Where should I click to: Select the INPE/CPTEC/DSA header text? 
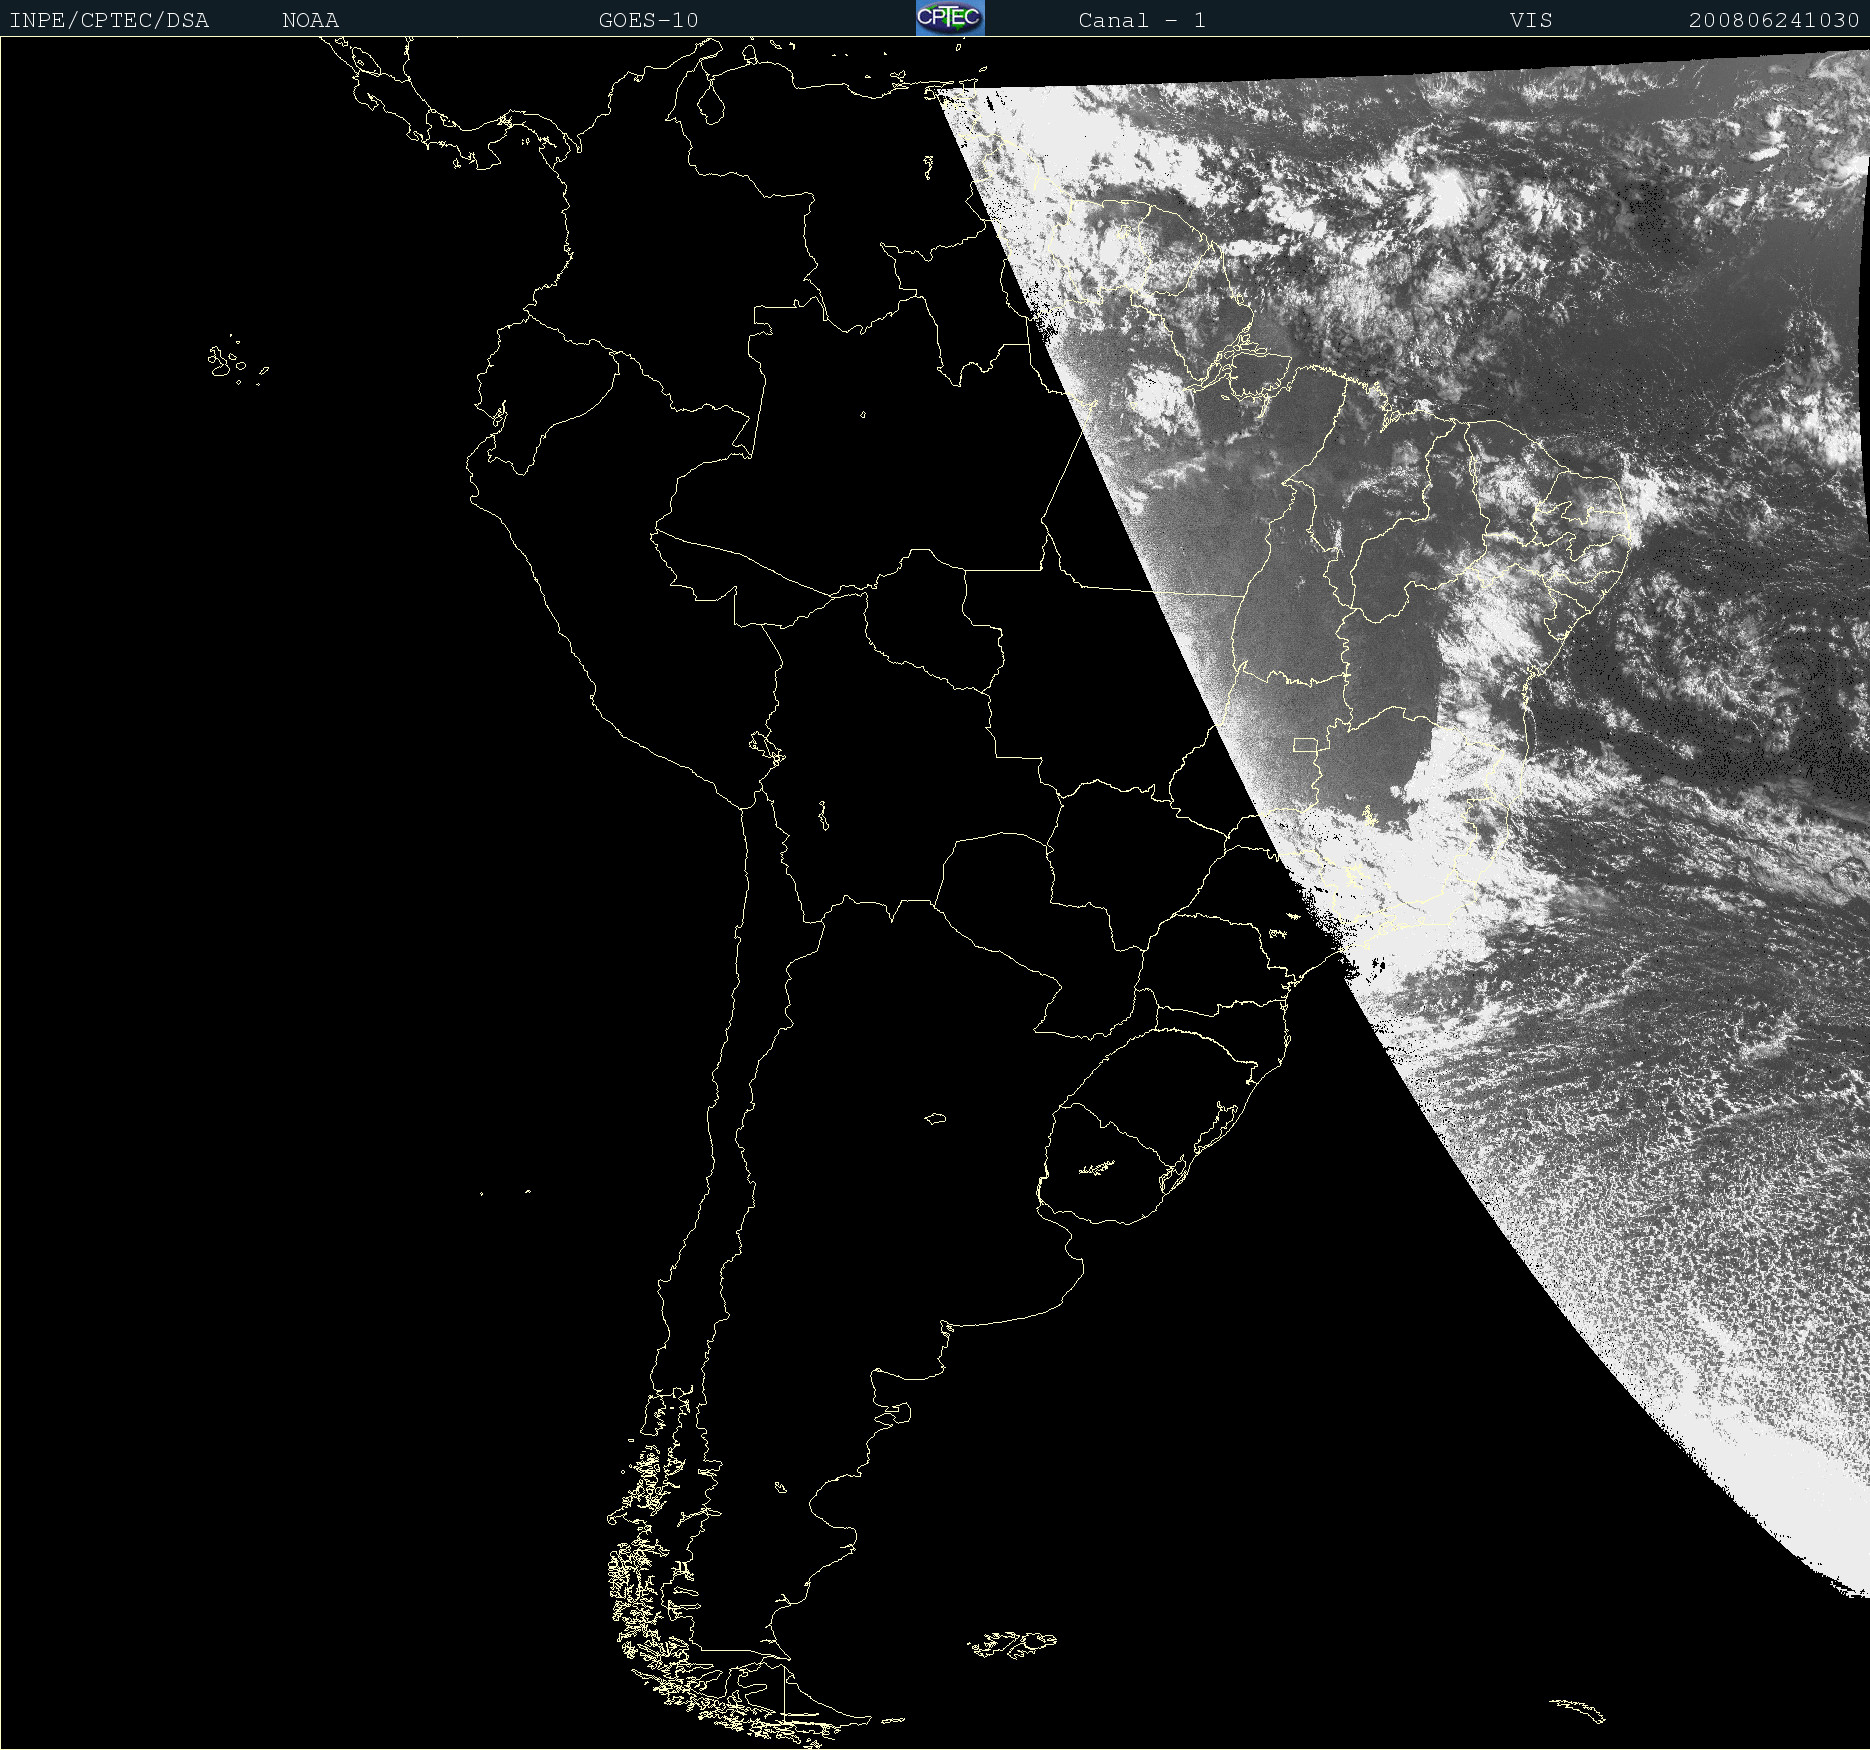(109, 20)
